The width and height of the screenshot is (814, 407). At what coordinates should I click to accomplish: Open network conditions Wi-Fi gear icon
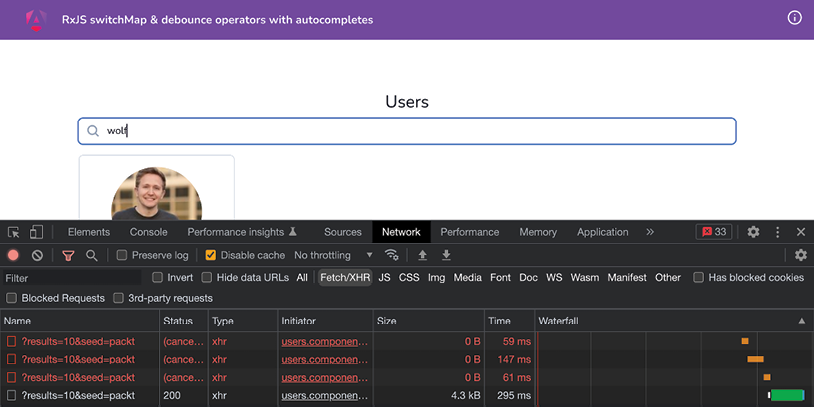click(391, 255)
